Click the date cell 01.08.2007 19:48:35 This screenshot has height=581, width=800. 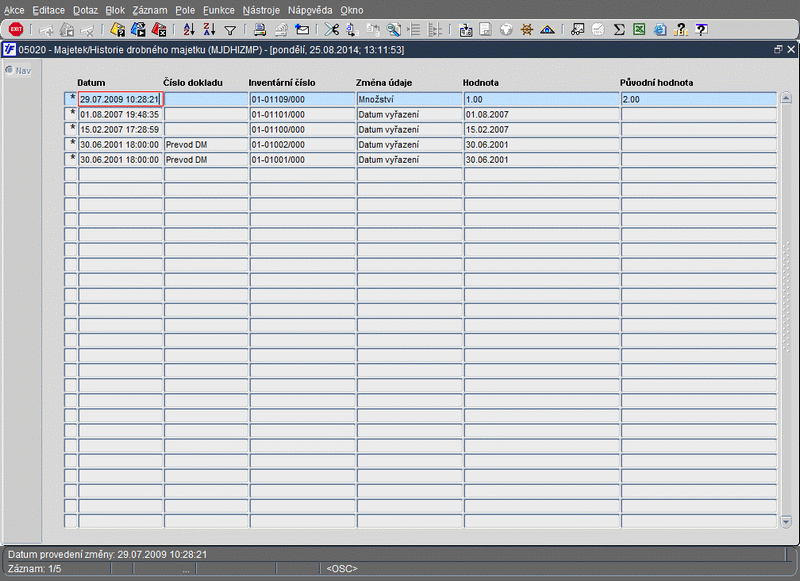[x=120, y=114]
